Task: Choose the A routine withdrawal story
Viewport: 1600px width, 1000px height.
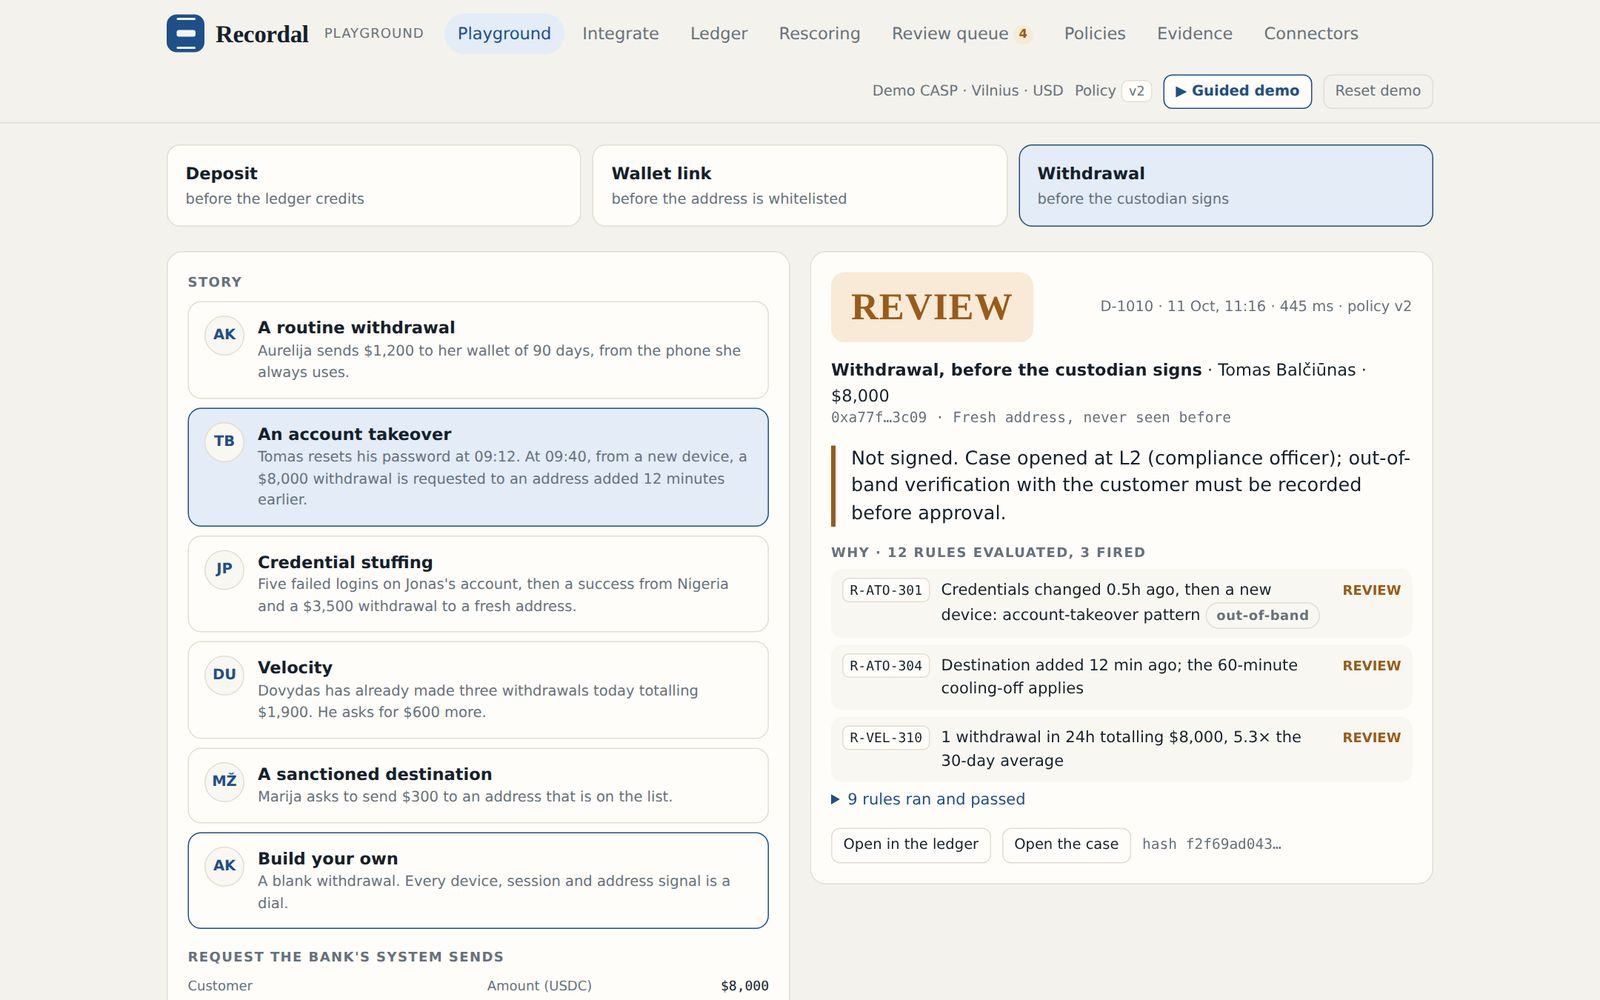Action: [478, 350]
